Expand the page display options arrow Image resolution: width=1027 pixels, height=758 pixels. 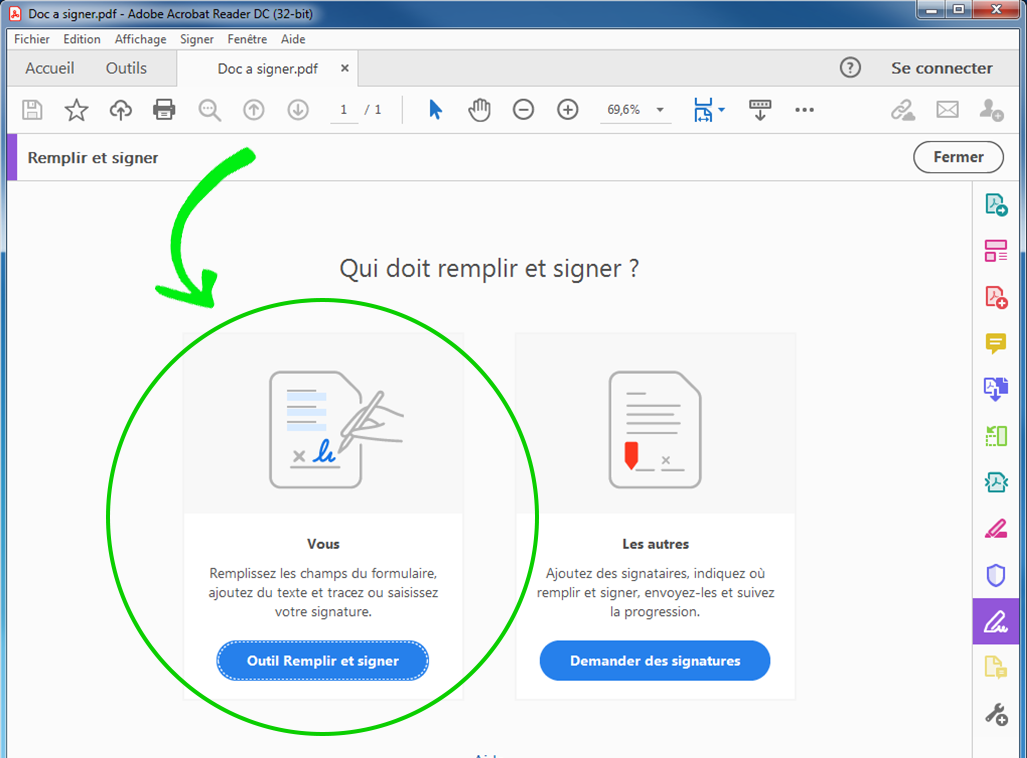click(722, 109)
